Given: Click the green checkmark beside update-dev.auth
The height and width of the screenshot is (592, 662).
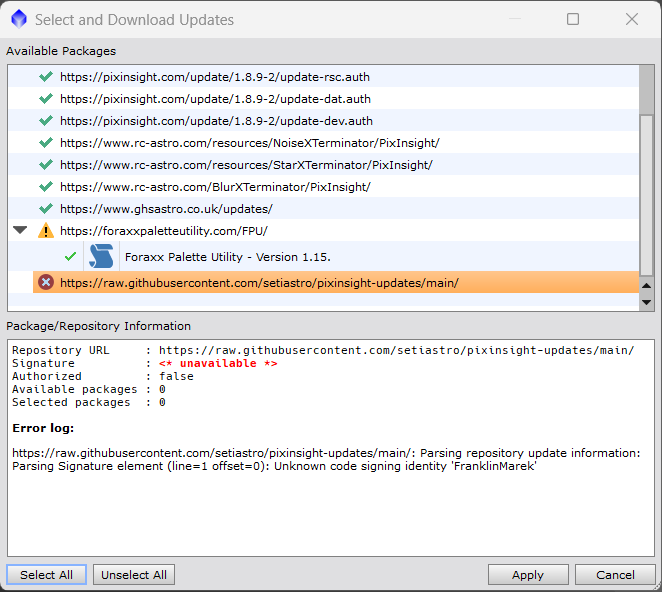Looking at the screenshot, I should 46,120.
